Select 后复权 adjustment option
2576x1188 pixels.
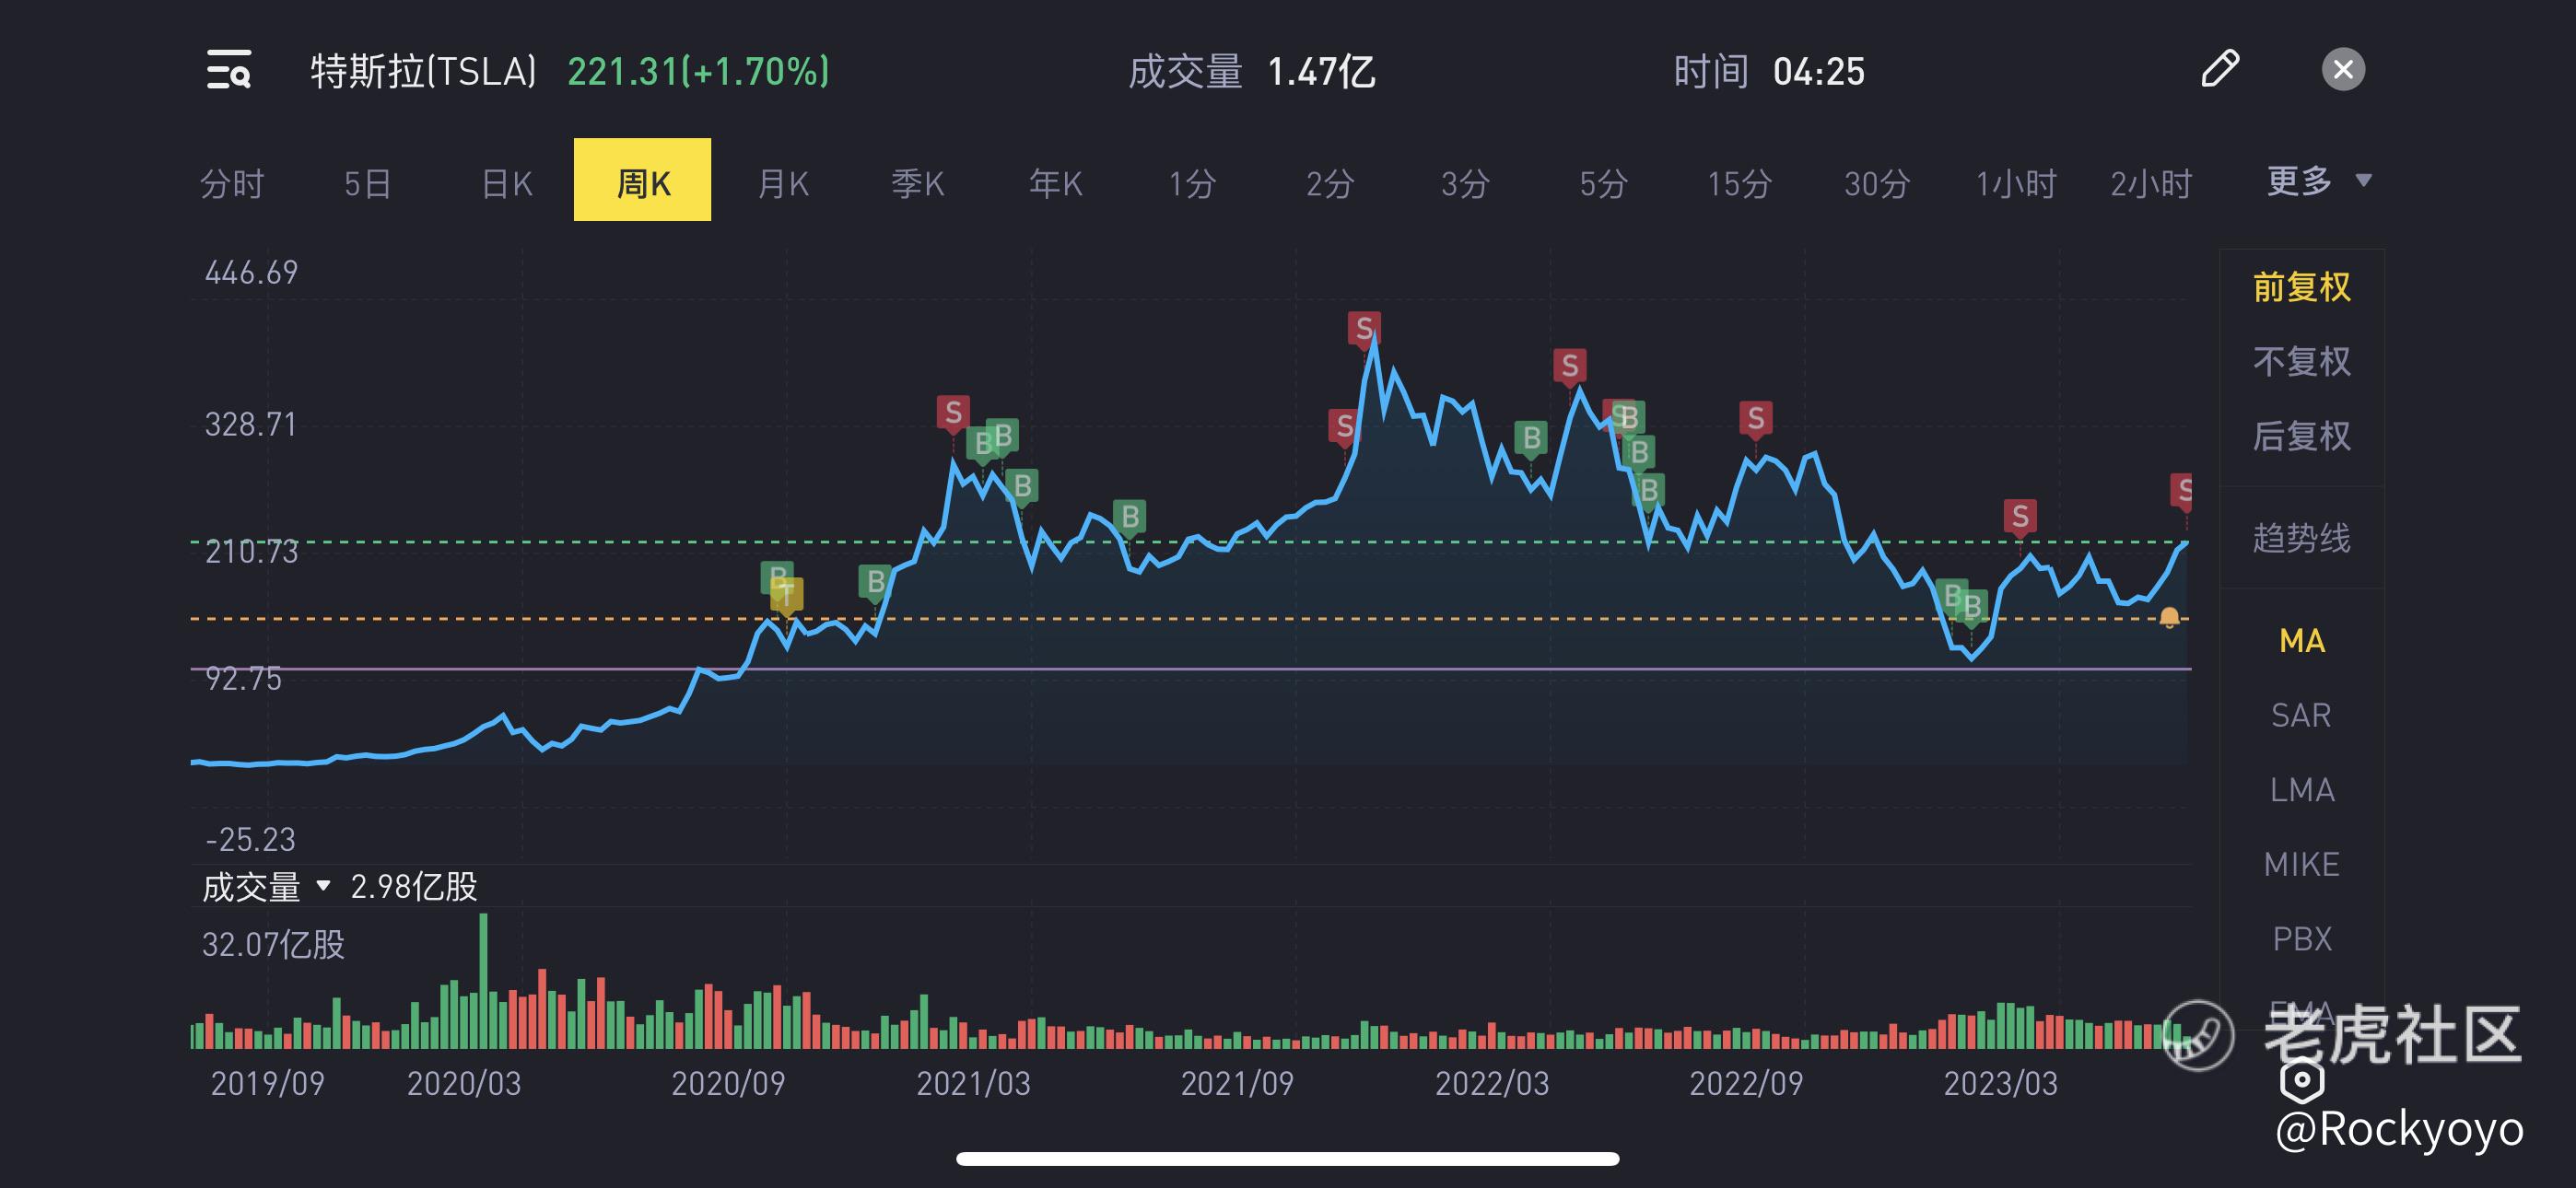[2301, 436]
